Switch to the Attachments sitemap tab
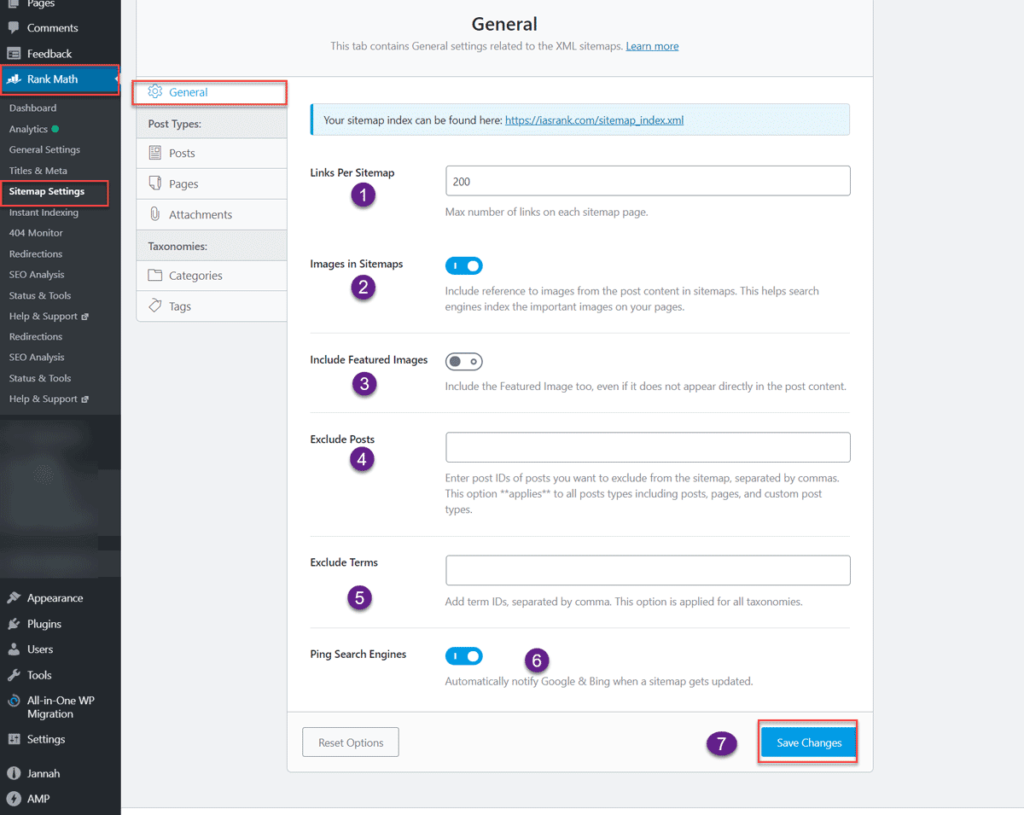The image size is (1024, 815). (212, 214)
